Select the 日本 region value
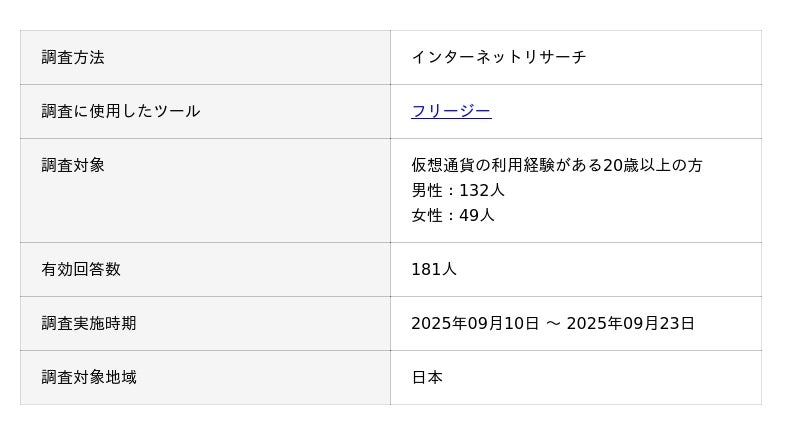800x435 pixels. (x=427, y=377)
